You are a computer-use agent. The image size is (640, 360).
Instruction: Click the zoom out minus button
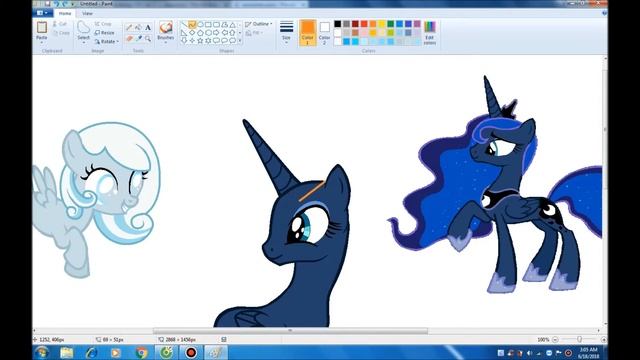[x=555, y=340]
